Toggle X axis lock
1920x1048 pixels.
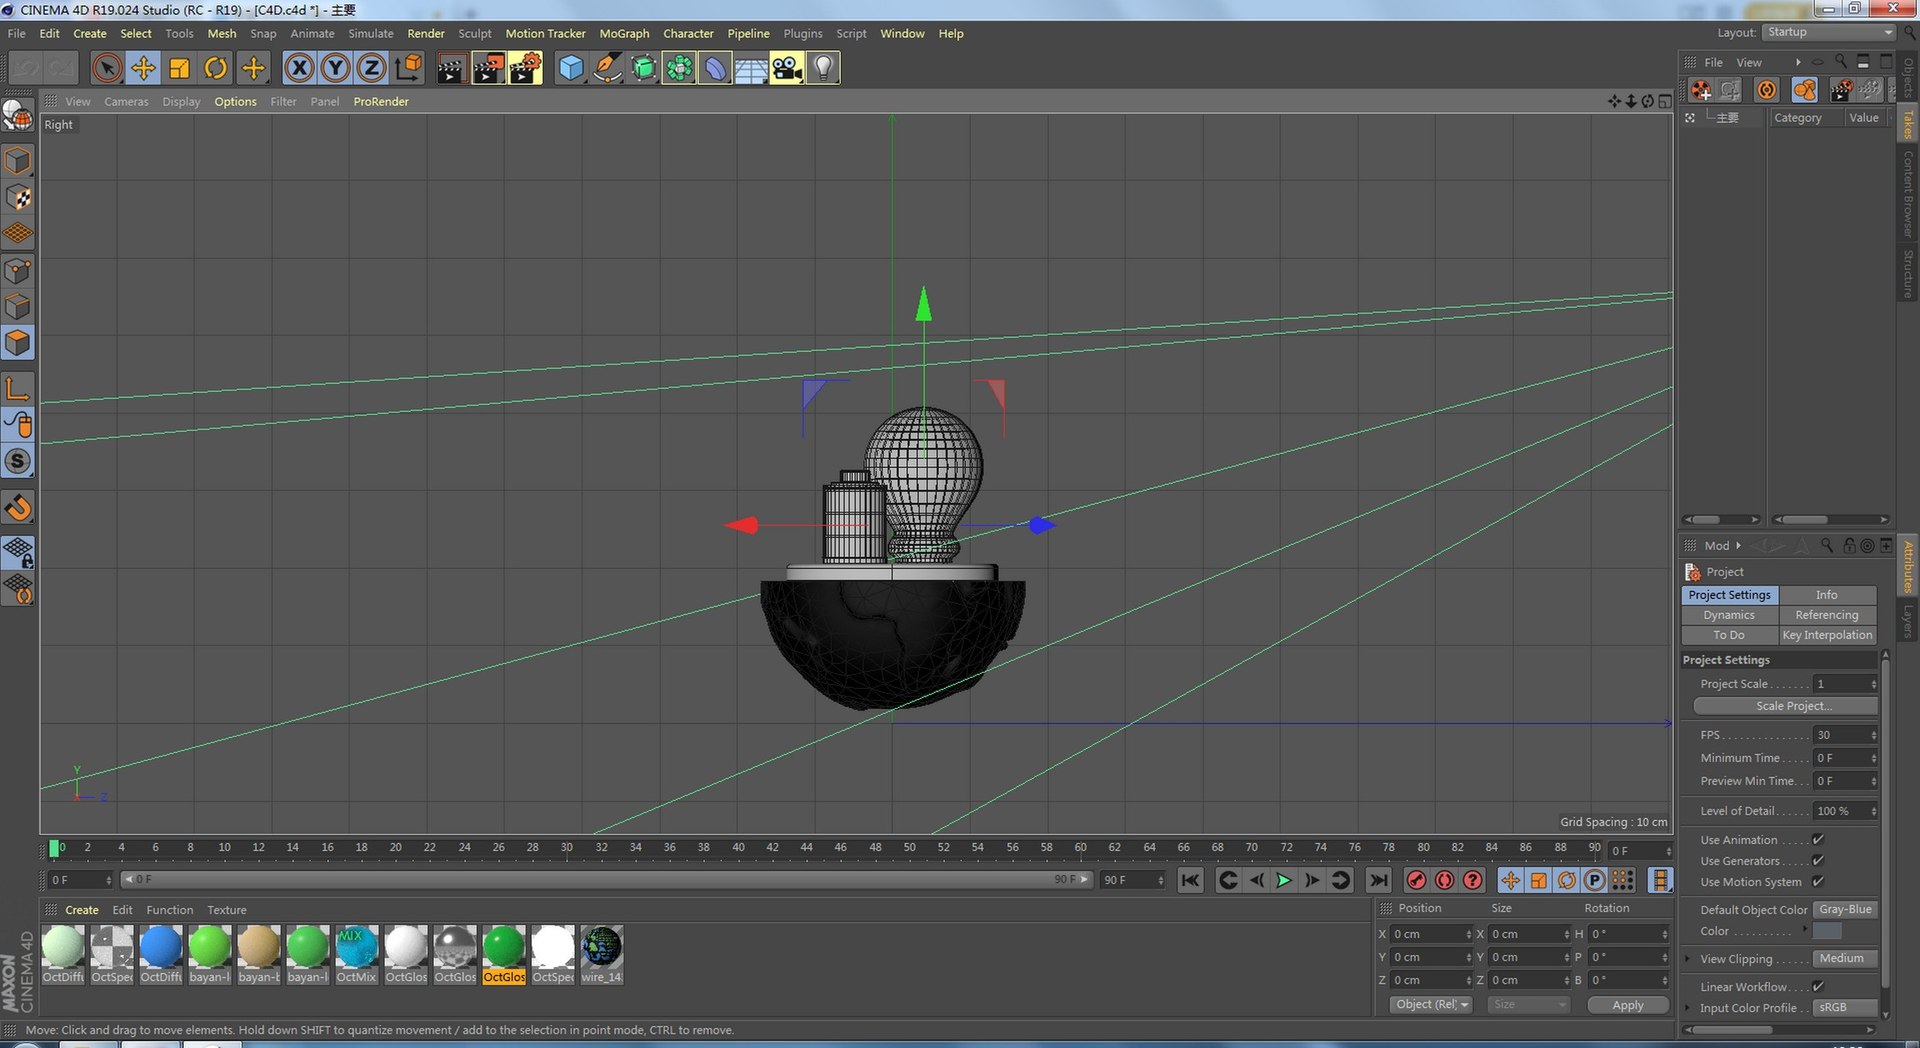point(299,68)
